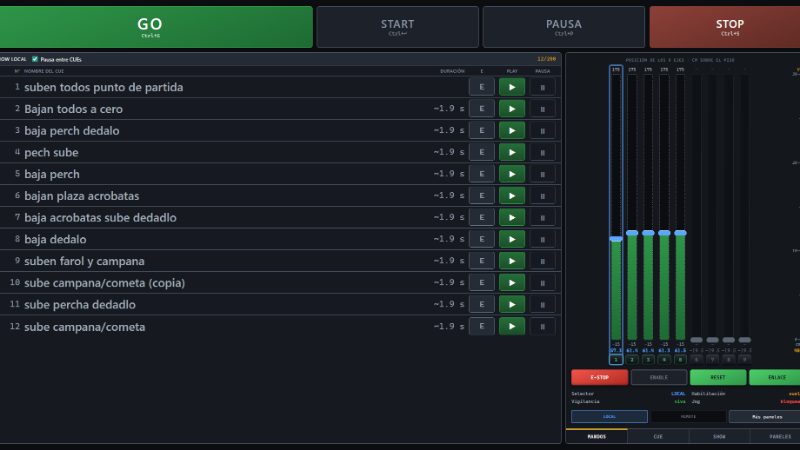Switch control mode to LOCAL
This screenshot has height=450, width=800.
[x=609, y=416]
